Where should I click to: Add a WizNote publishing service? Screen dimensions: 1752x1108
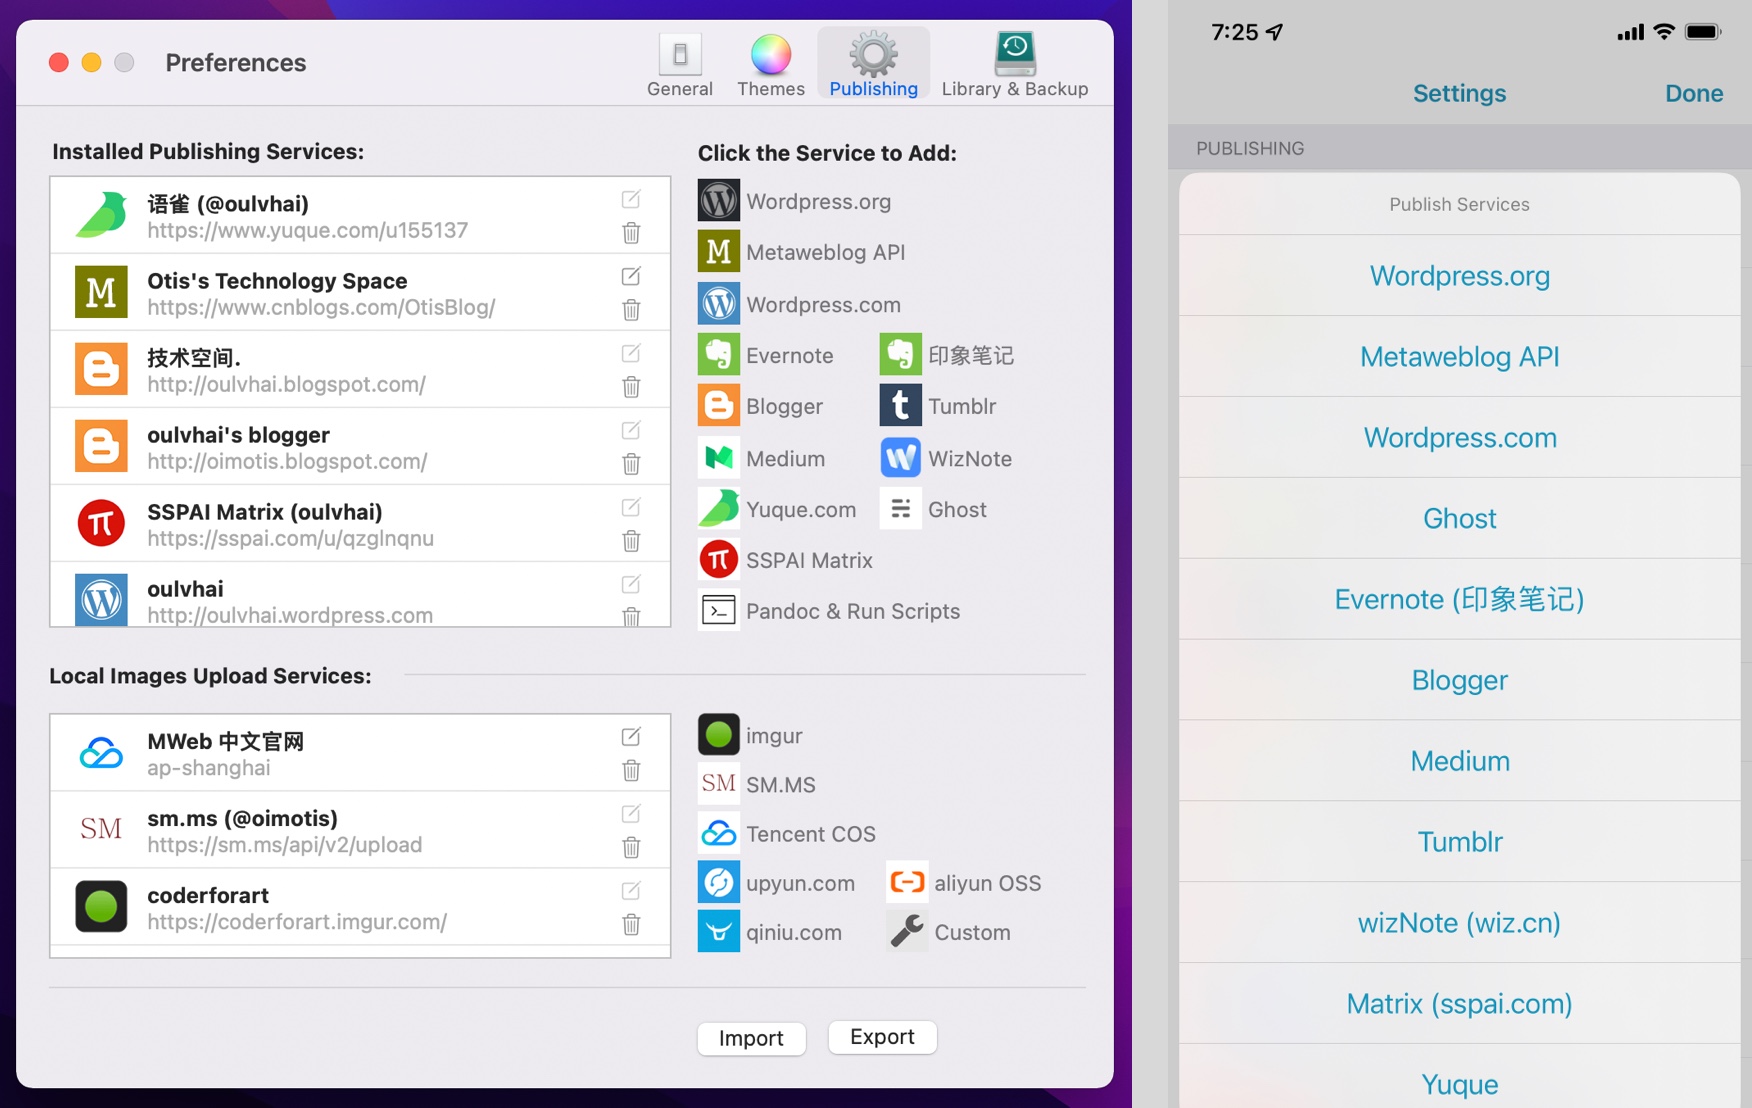pos(946,458)
